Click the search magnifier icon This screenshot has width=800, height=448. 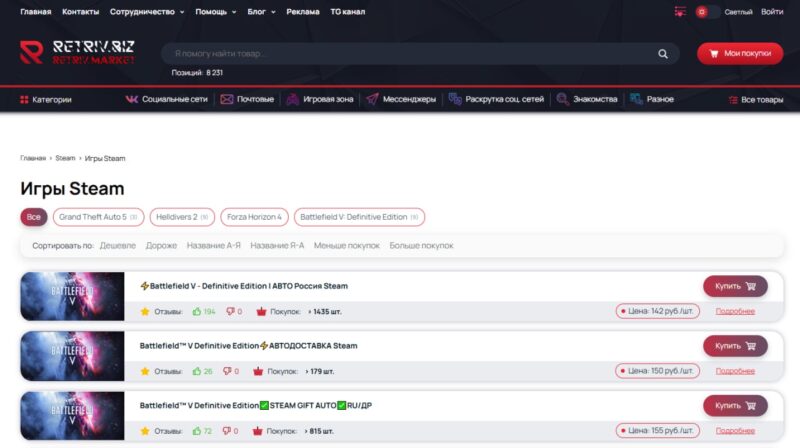point(663,54)
